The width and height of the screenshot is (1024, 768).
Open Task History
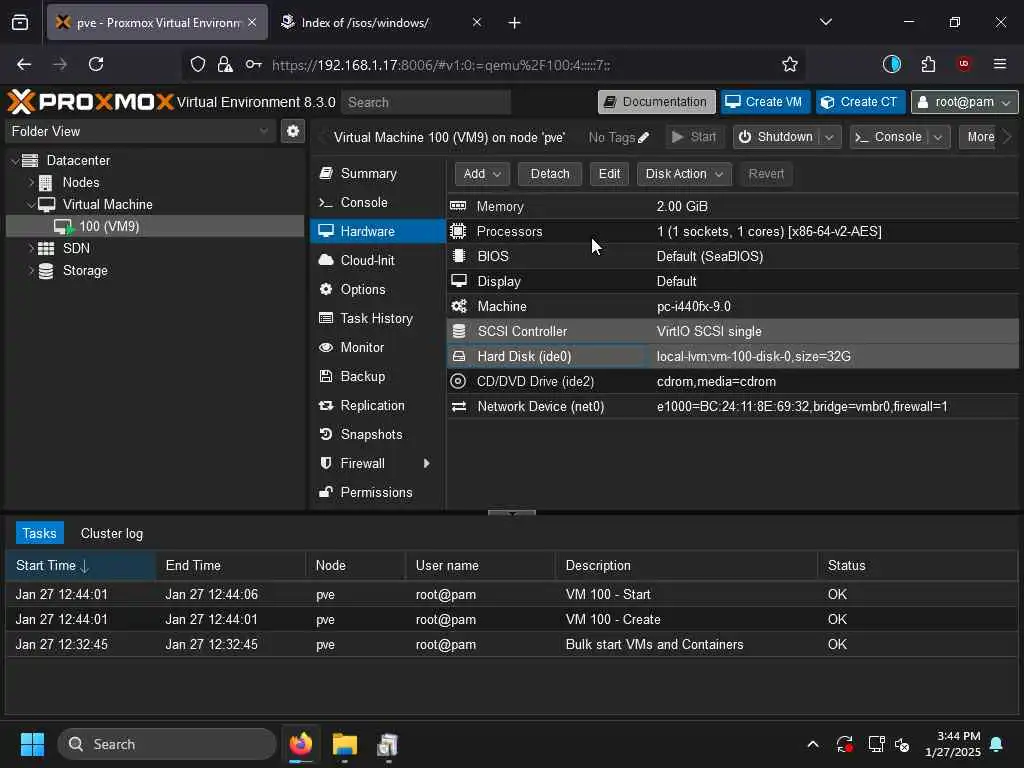377,318
